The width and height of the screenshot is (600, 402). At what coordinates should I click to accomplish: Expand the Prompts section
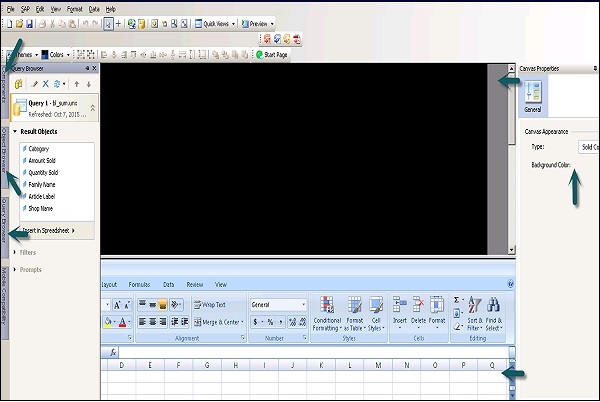(15, 270)
